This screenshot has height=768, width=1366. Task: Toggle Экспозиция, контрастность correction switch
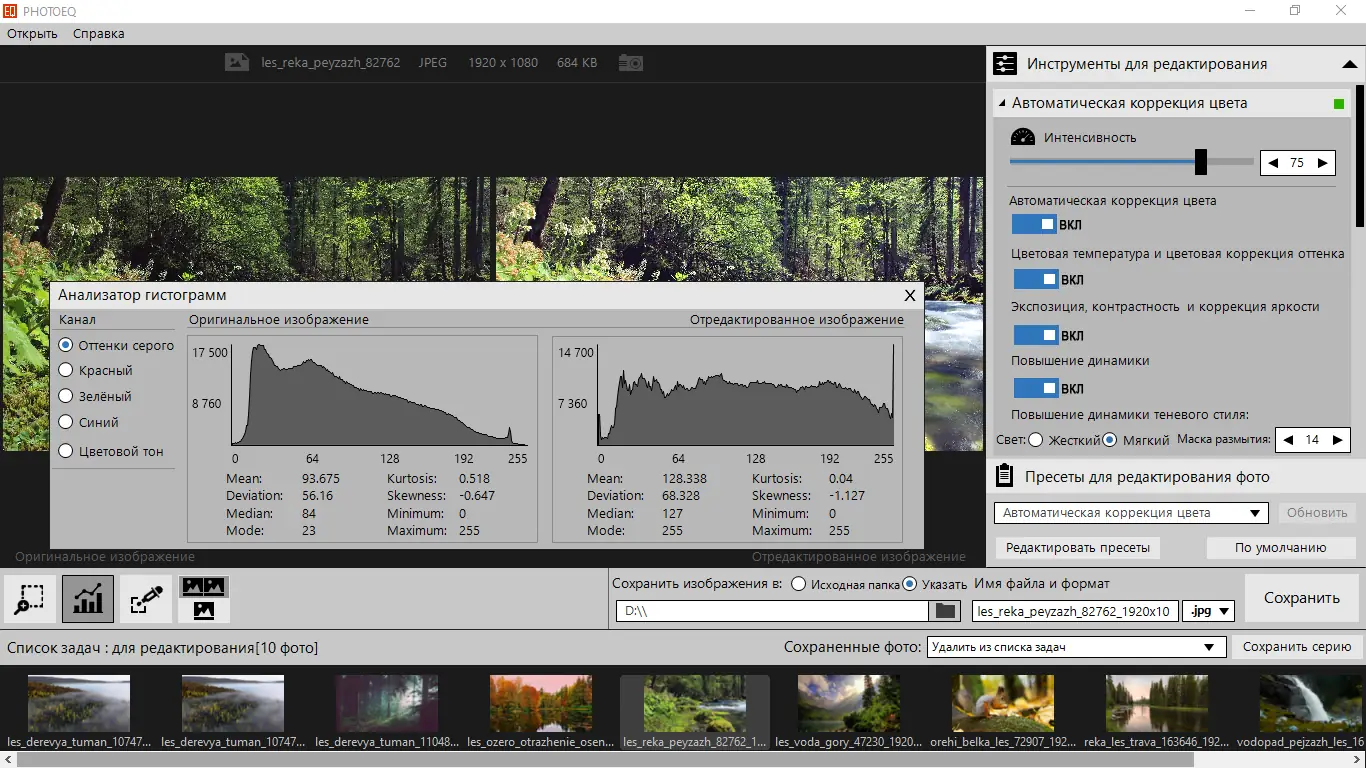pos(1036,335)
